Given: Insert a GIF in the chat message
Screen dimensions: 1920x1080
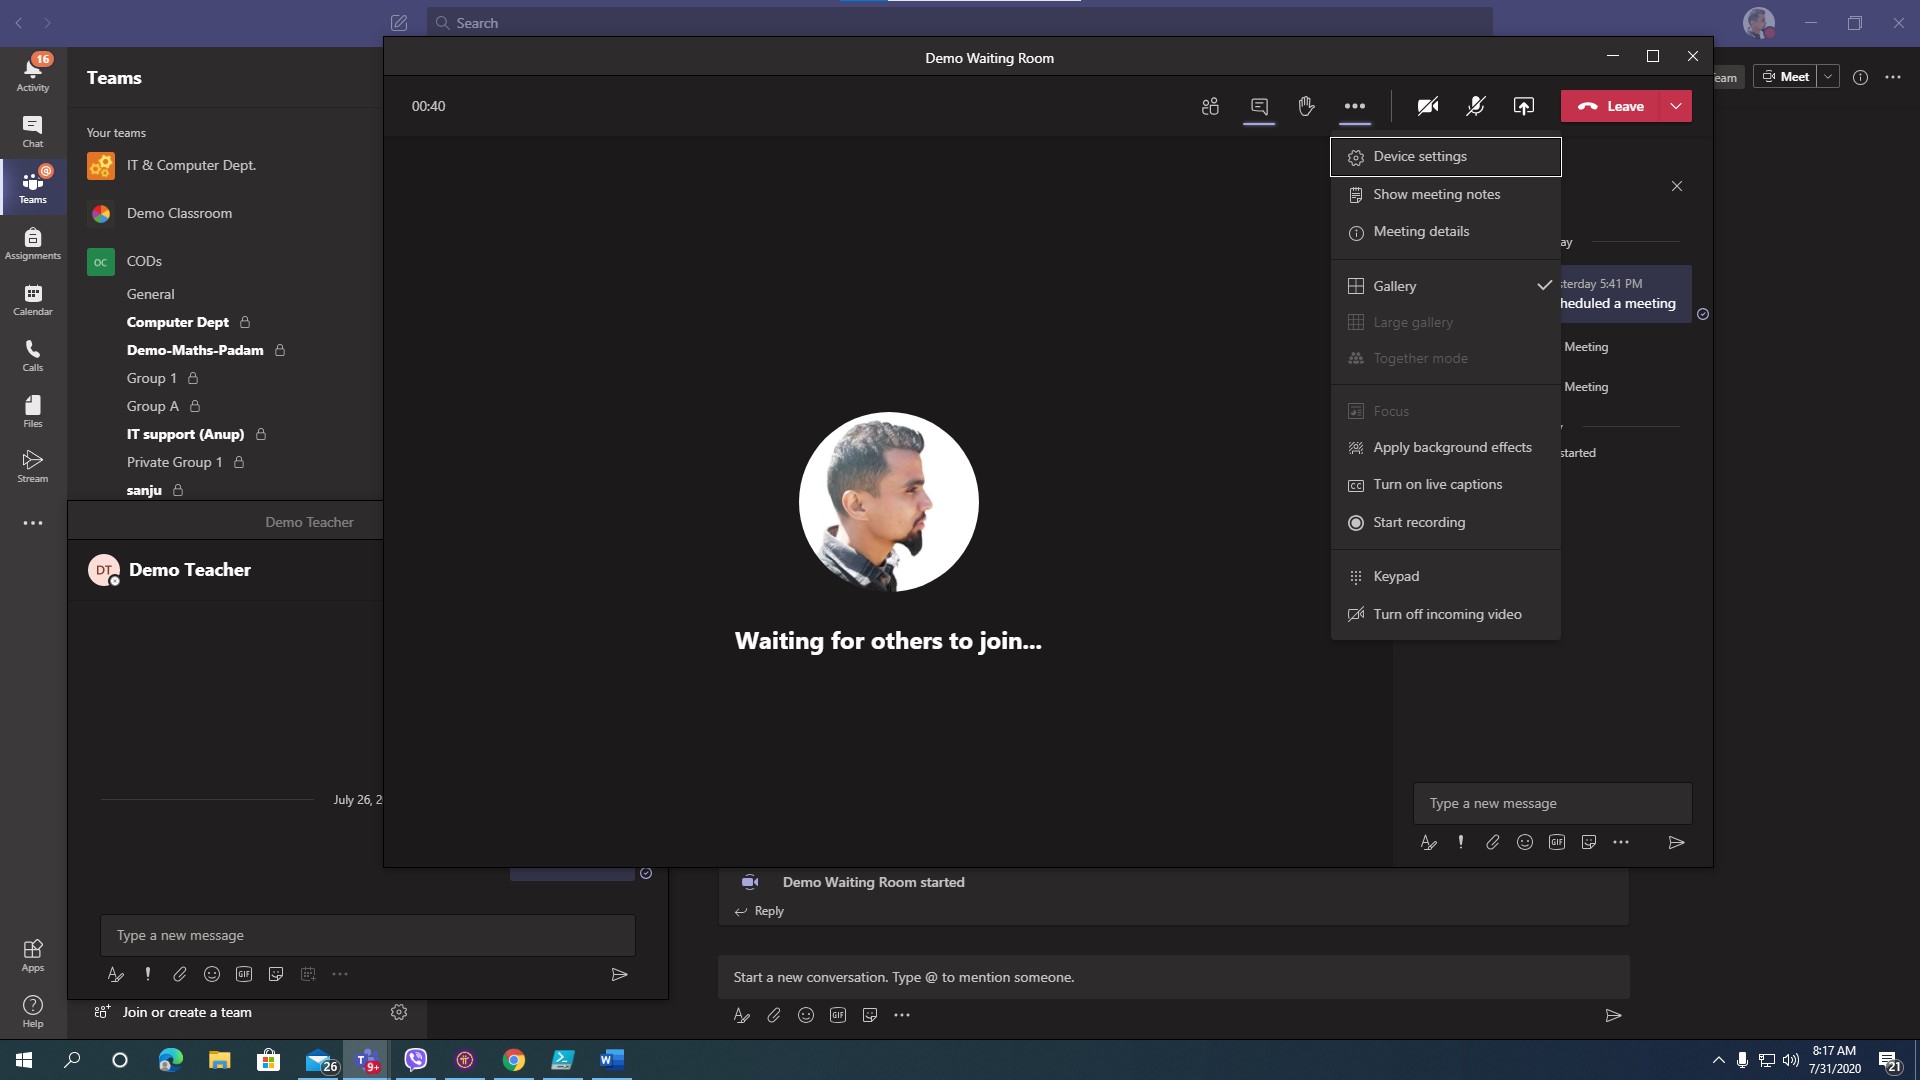Looking at the screenshot, I should coord(1557,842).
